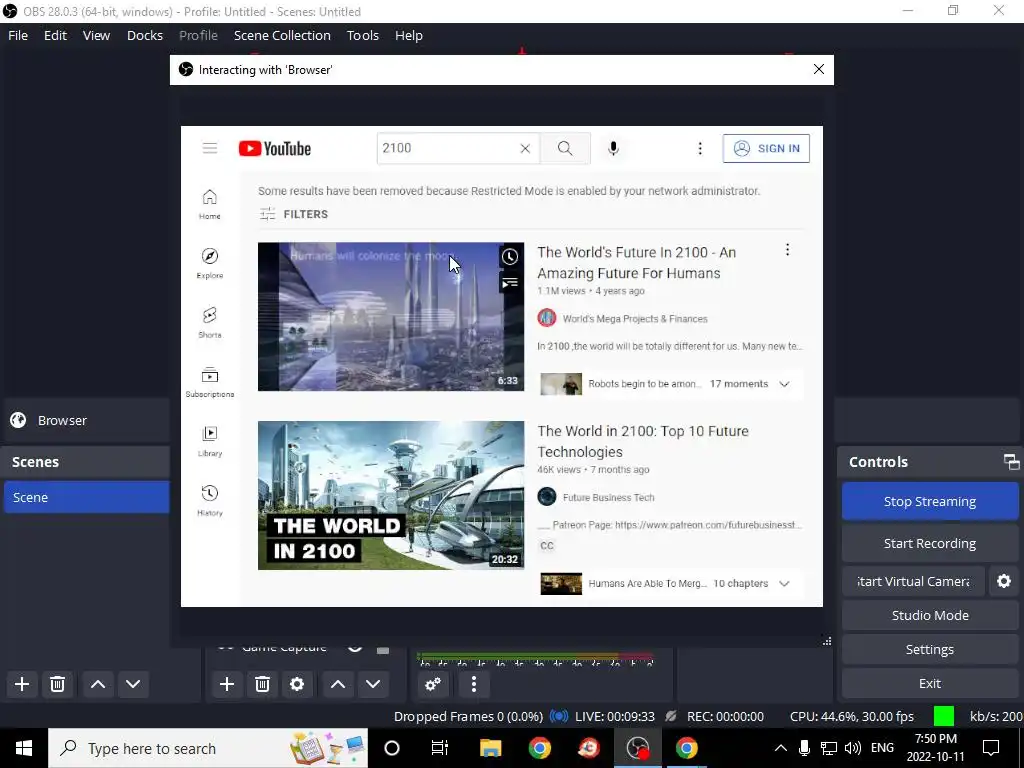Viewport: 1024px width, 768px height.
Task: Open Explore in YouTube sidebar
Action: click(x=210, y=263)
